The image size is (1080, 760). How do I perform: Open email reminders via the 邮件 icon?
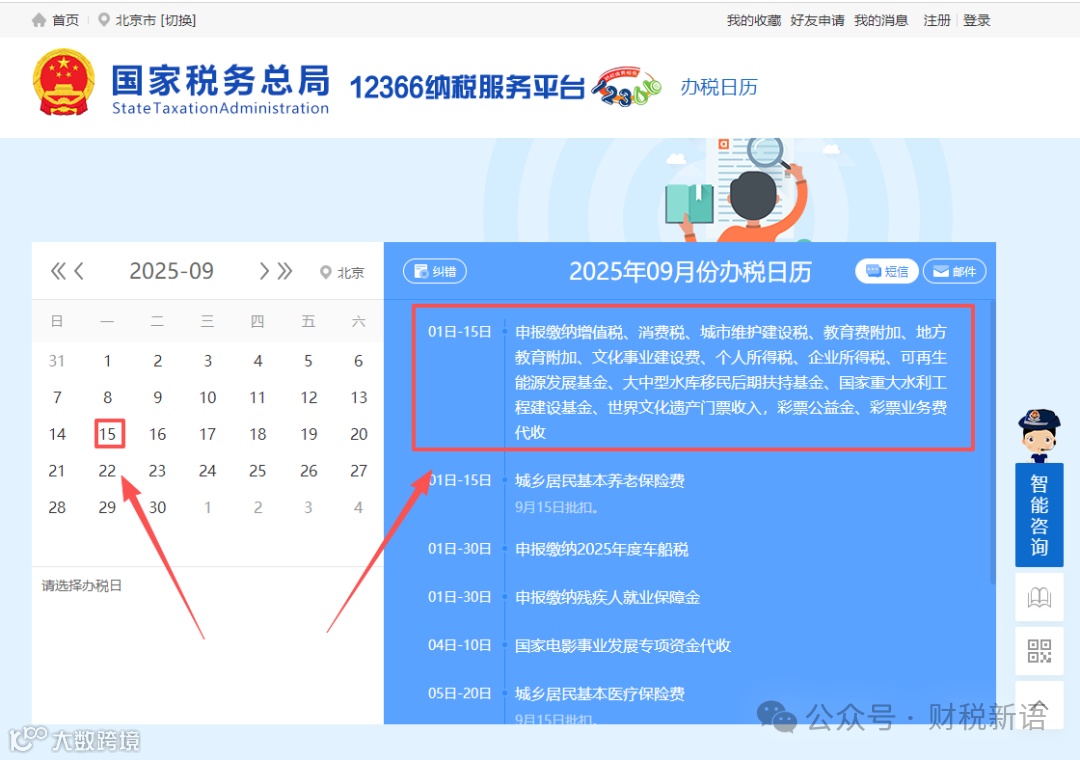954,271
